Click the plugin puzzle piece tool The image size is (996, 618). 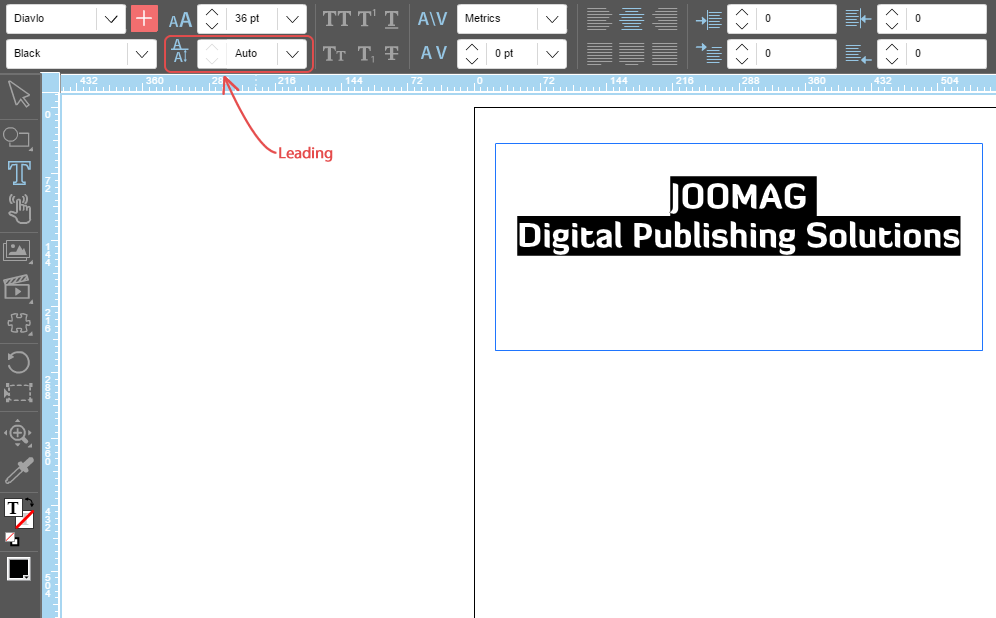pyautogui.click(x=18, y=323)
